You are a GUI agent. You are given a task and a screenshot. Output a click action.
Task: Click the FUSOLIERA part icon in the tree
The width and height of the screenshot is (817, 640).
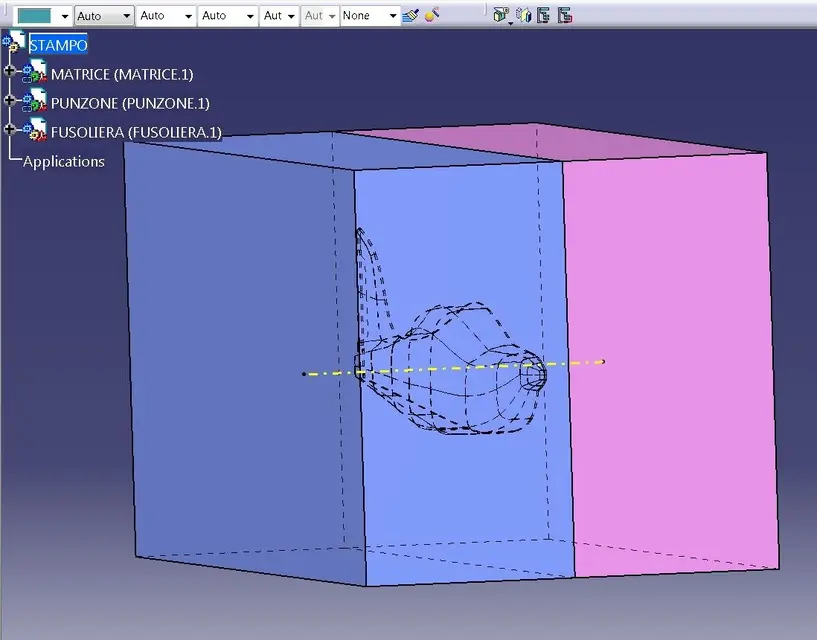[x=36, y=131]
